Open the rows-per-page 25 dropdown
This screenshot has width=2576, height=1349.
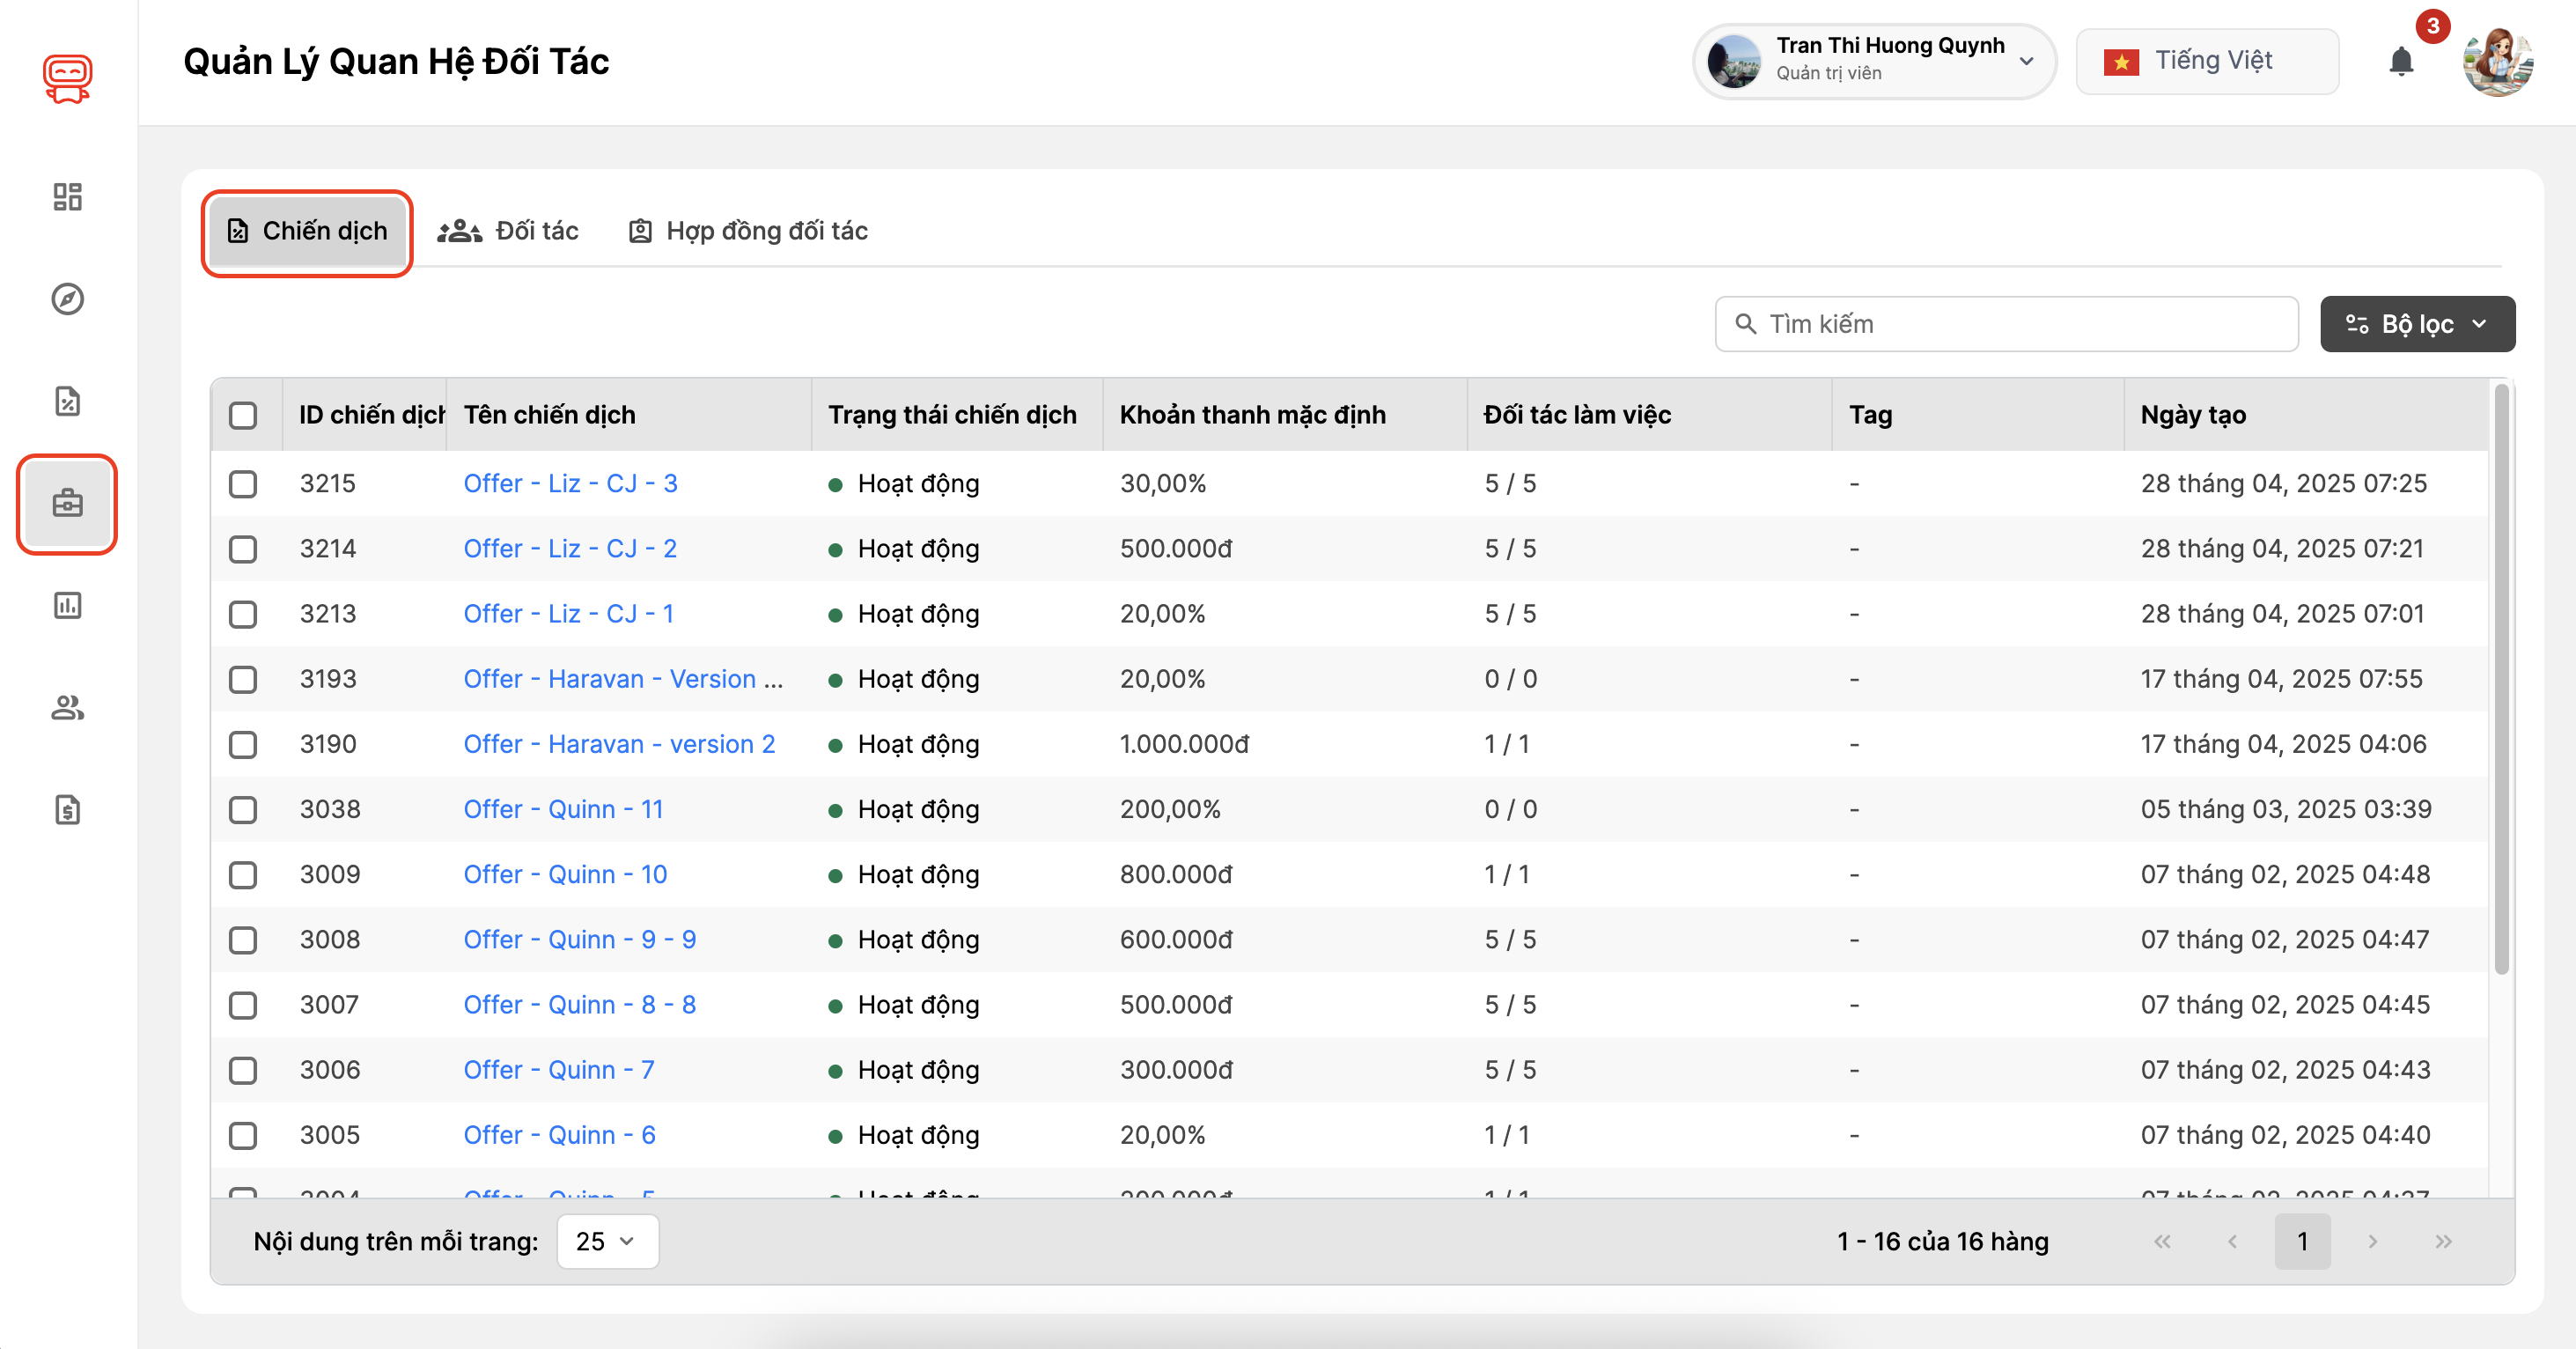(606, 1241)
